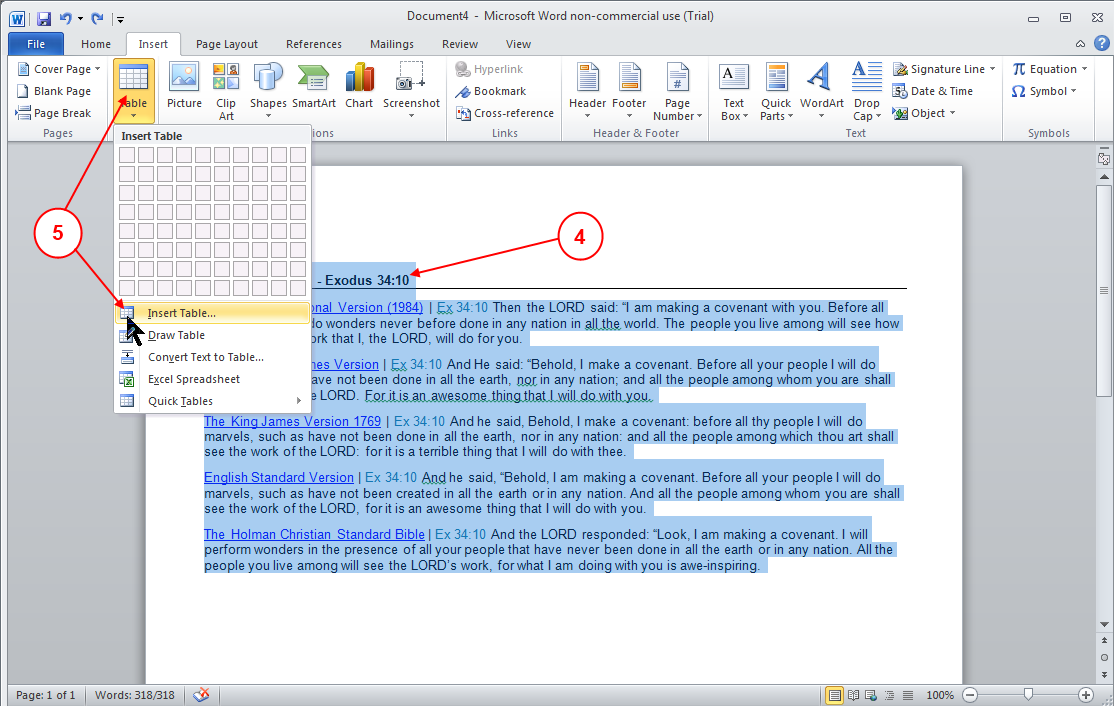This screenshot has width=1114, height=706.
Task: Open the Text Box gallery
Action: [734, 91]
